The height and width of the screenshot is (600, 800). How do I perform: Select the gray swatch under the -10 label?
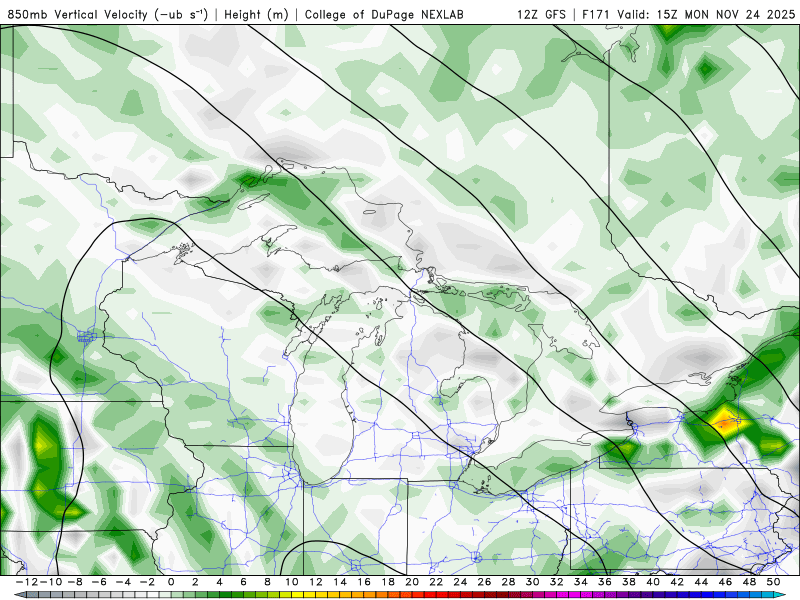pos(57,595)
